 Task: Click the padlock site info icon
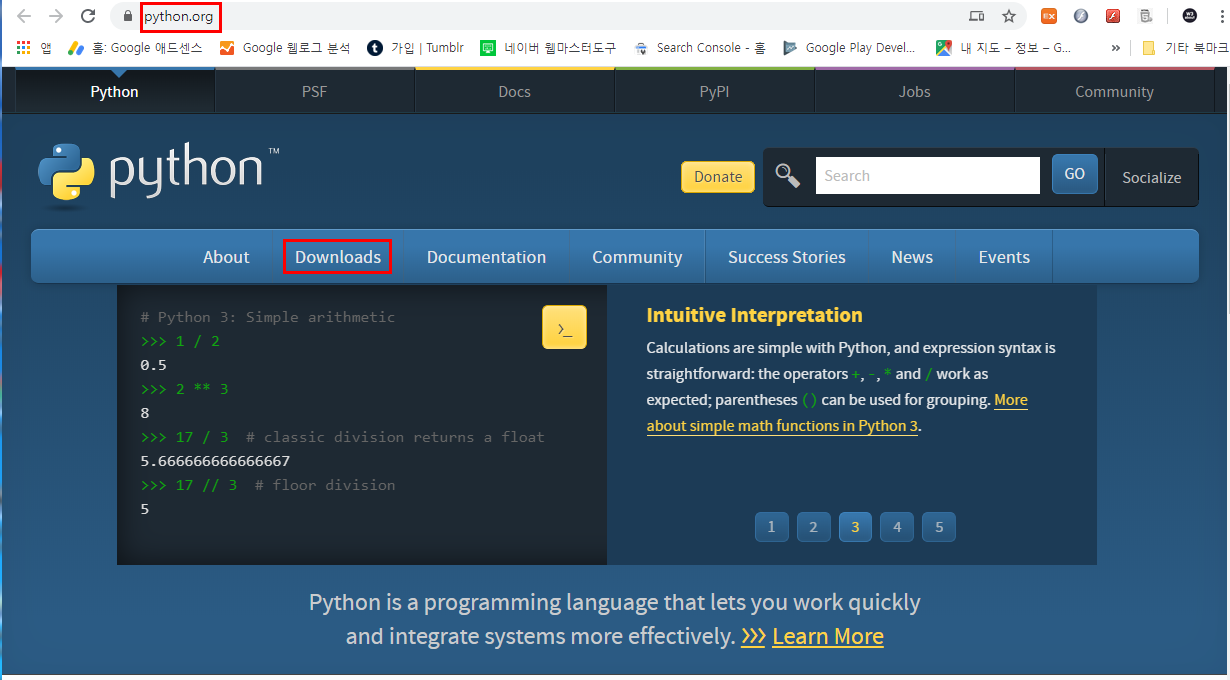point(127,16)
